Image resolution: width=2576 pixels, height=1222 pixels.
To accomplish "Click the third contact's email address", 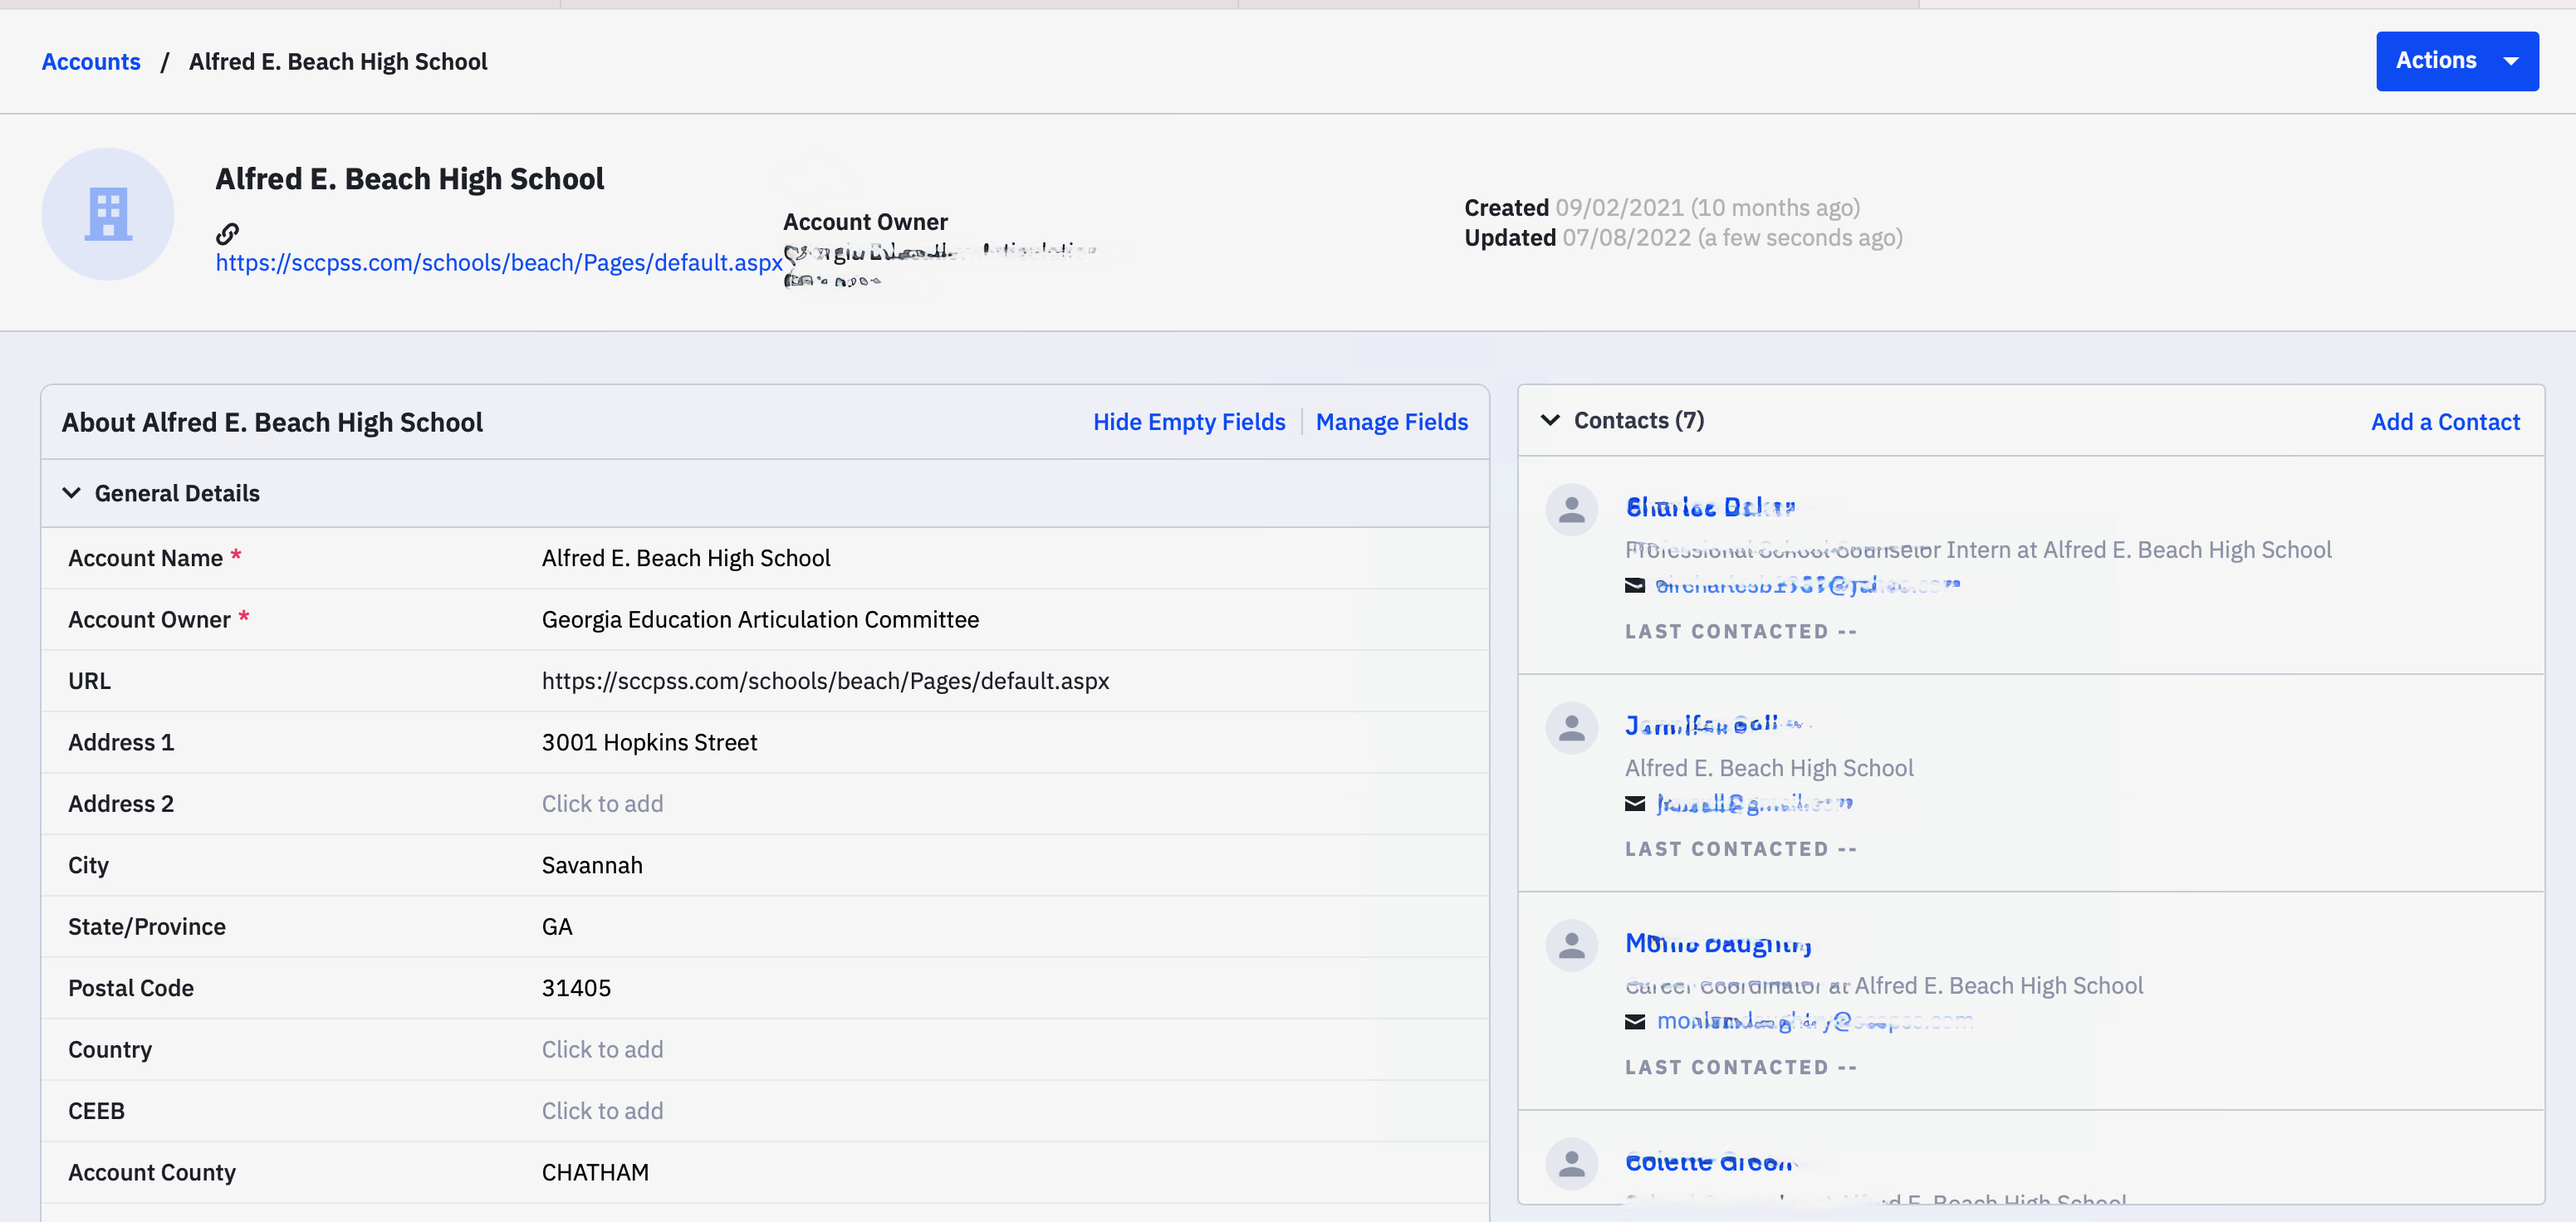I will [1815, 1021].
